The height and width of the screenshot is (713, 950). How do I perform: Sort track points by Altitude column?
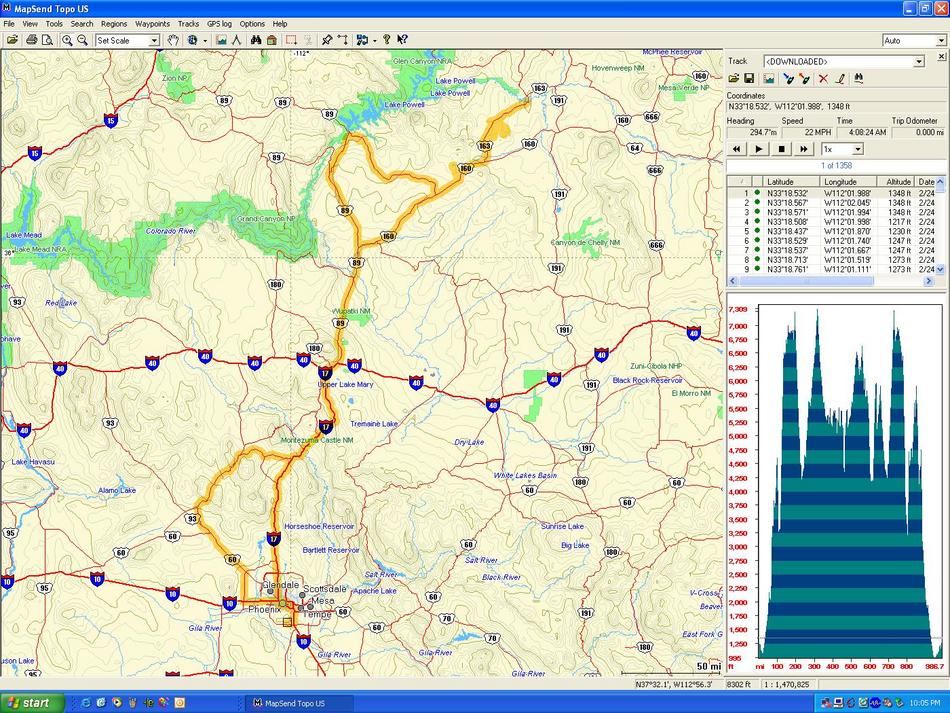[x=895, y=182]
